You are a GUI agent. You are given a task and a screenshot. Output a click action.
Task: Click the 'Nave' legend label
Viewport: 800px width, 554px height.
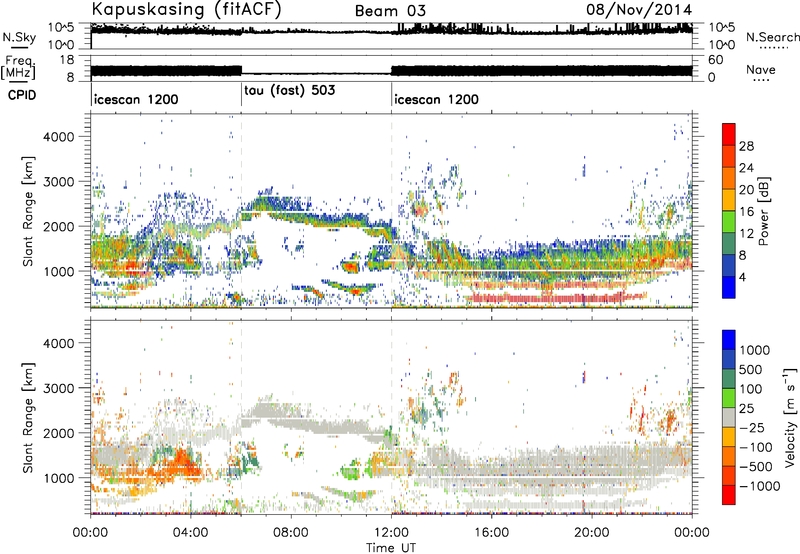(761, 69)
